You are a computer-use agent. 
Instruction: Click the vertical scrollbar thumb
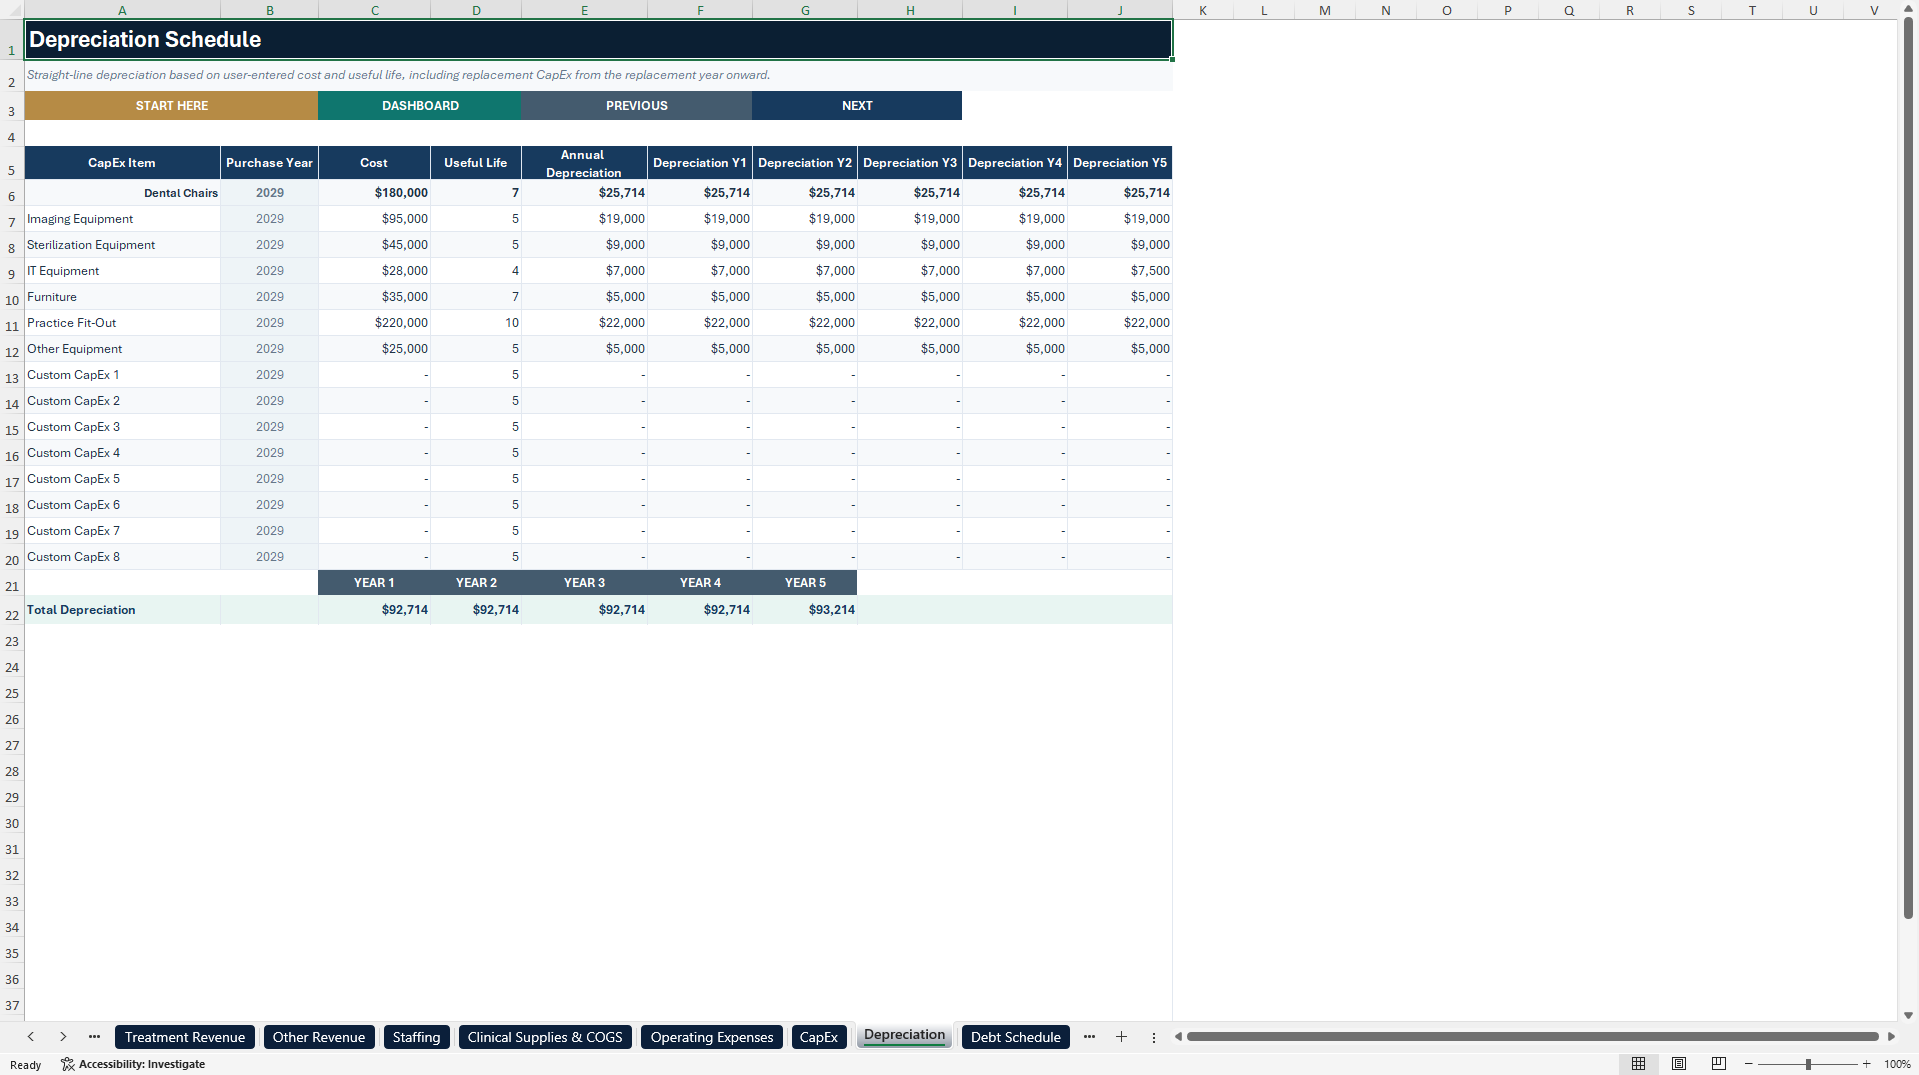(1908, 468)
